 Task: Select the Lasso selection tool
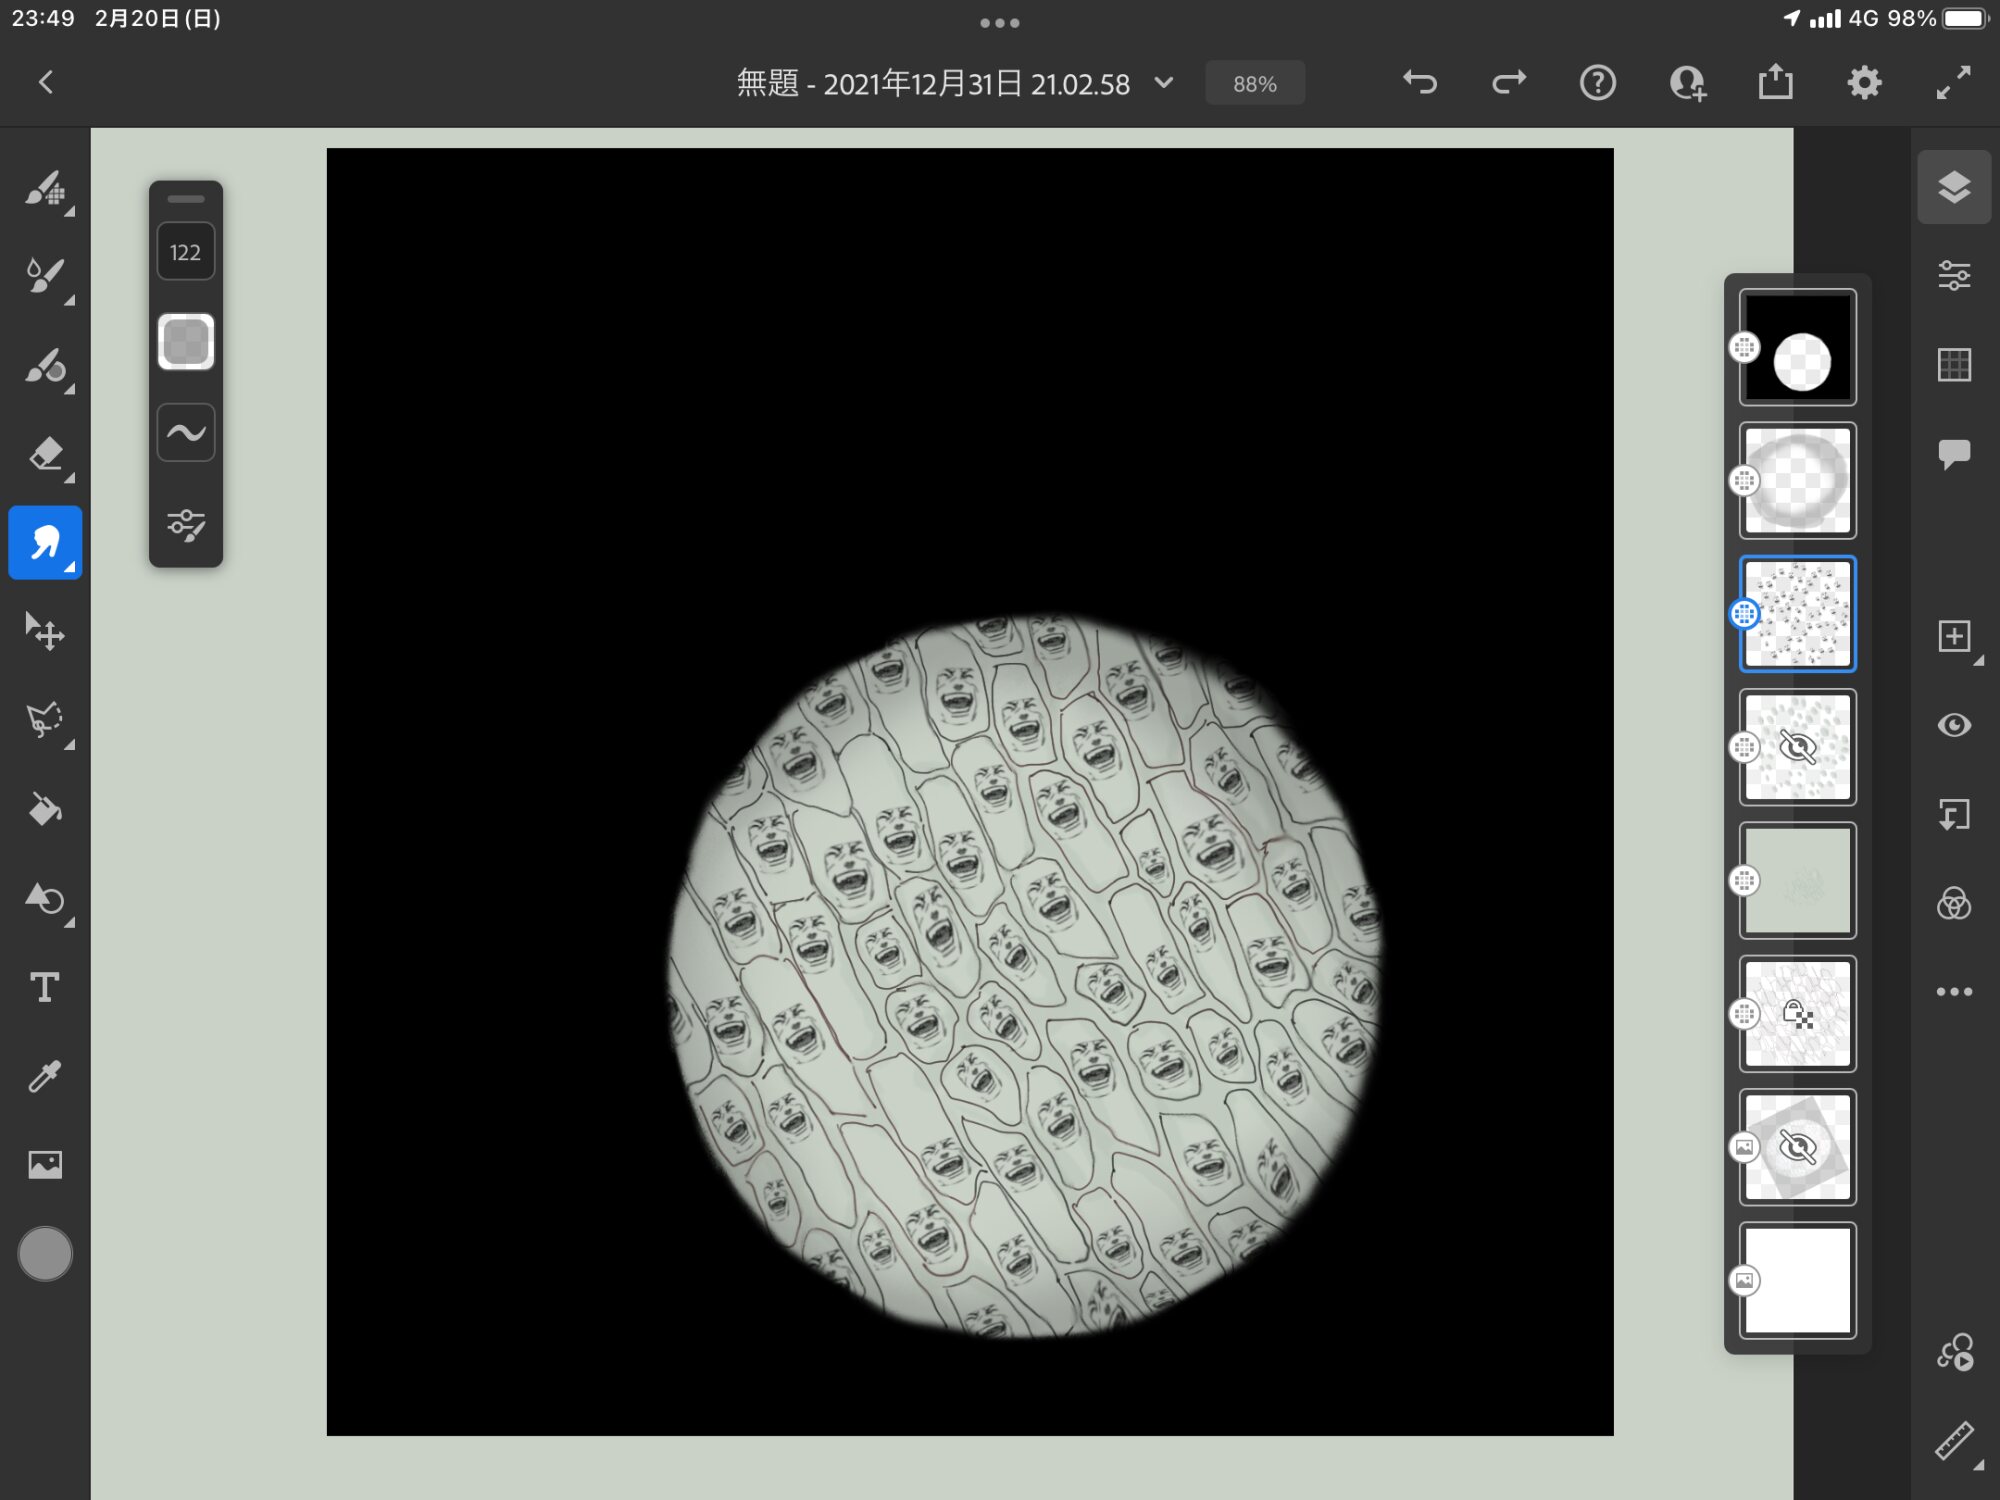coord(45,720)
